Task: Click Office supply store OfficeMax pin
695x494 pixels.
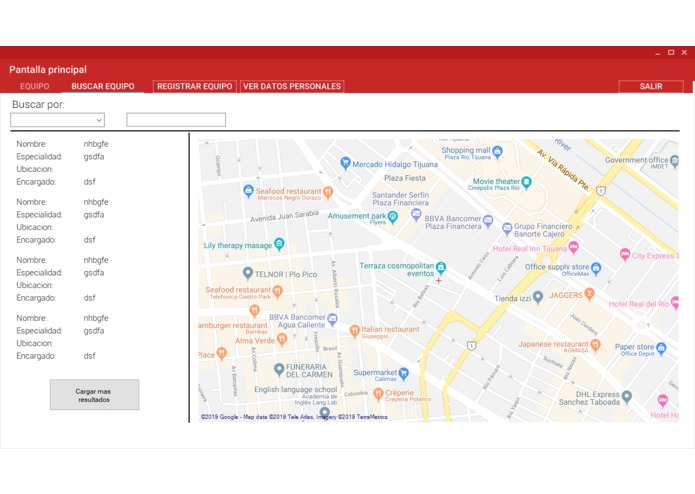Action: click(x=596, y=268)
